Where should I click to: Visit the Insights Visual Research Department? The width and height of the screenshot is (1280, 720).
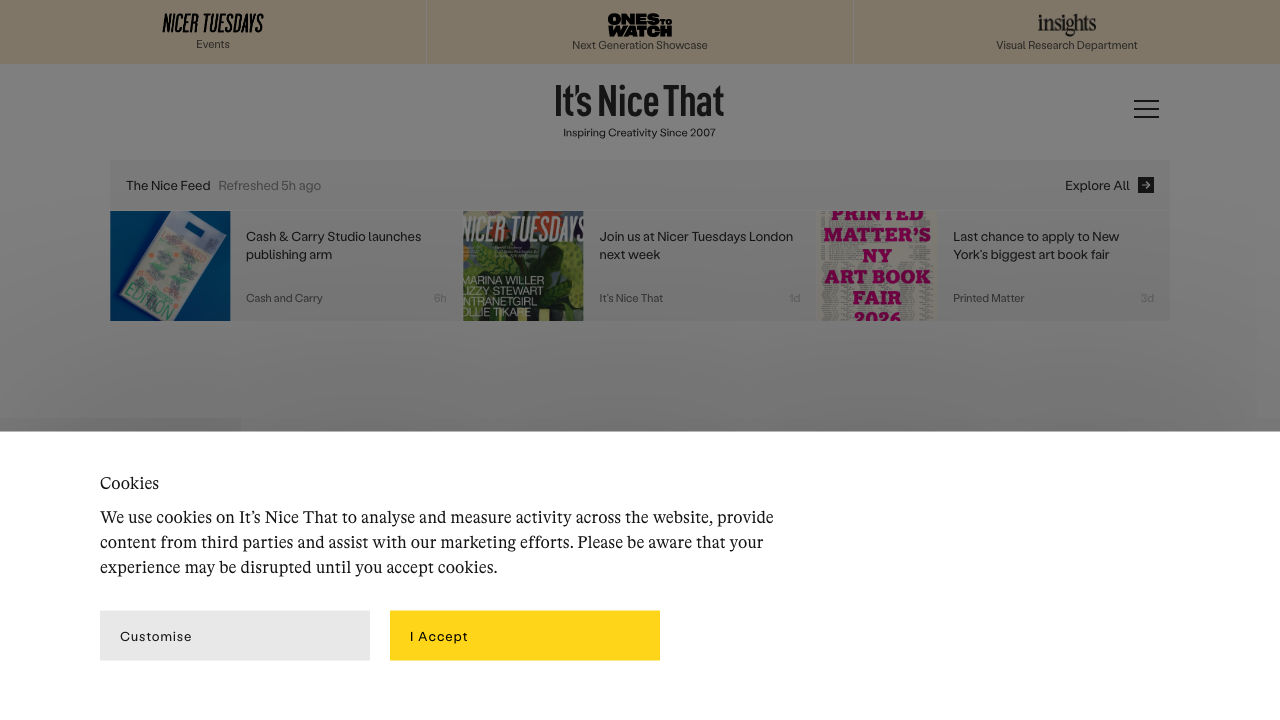click(1066, 25)
